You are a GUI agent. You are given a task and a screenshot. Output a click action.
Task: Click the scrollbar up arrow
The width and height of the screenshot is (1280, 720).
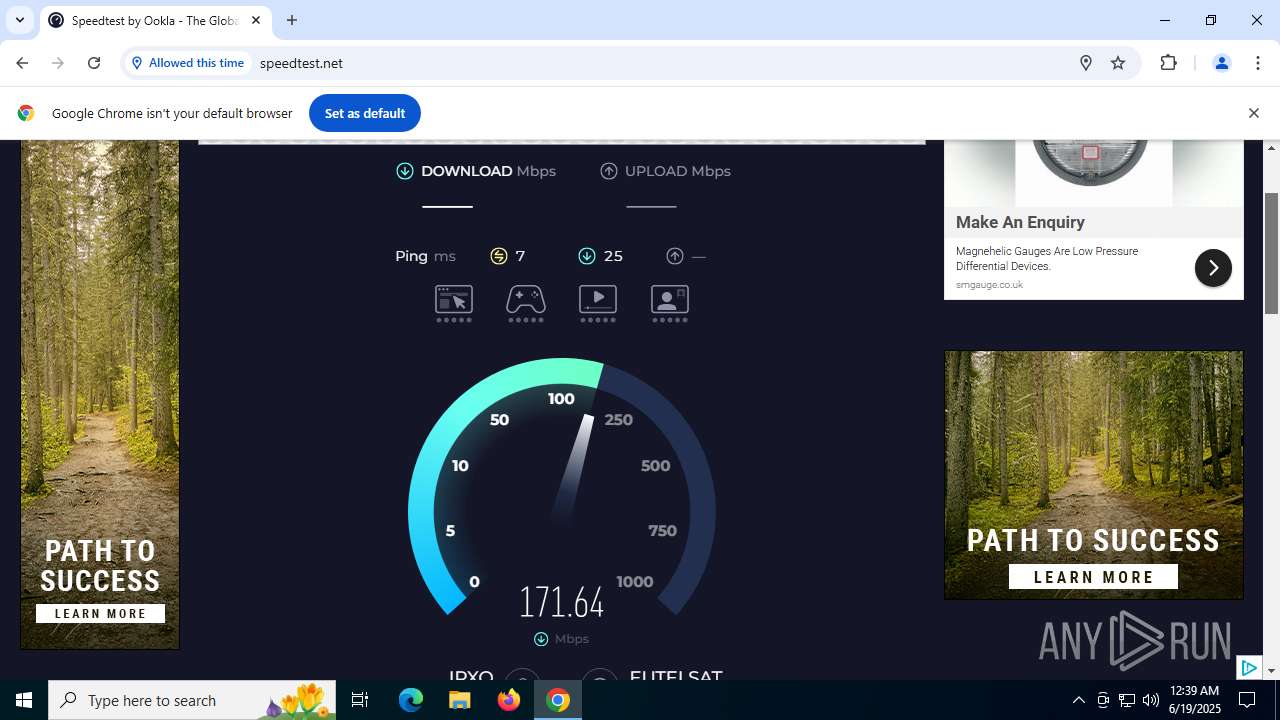1272,148
